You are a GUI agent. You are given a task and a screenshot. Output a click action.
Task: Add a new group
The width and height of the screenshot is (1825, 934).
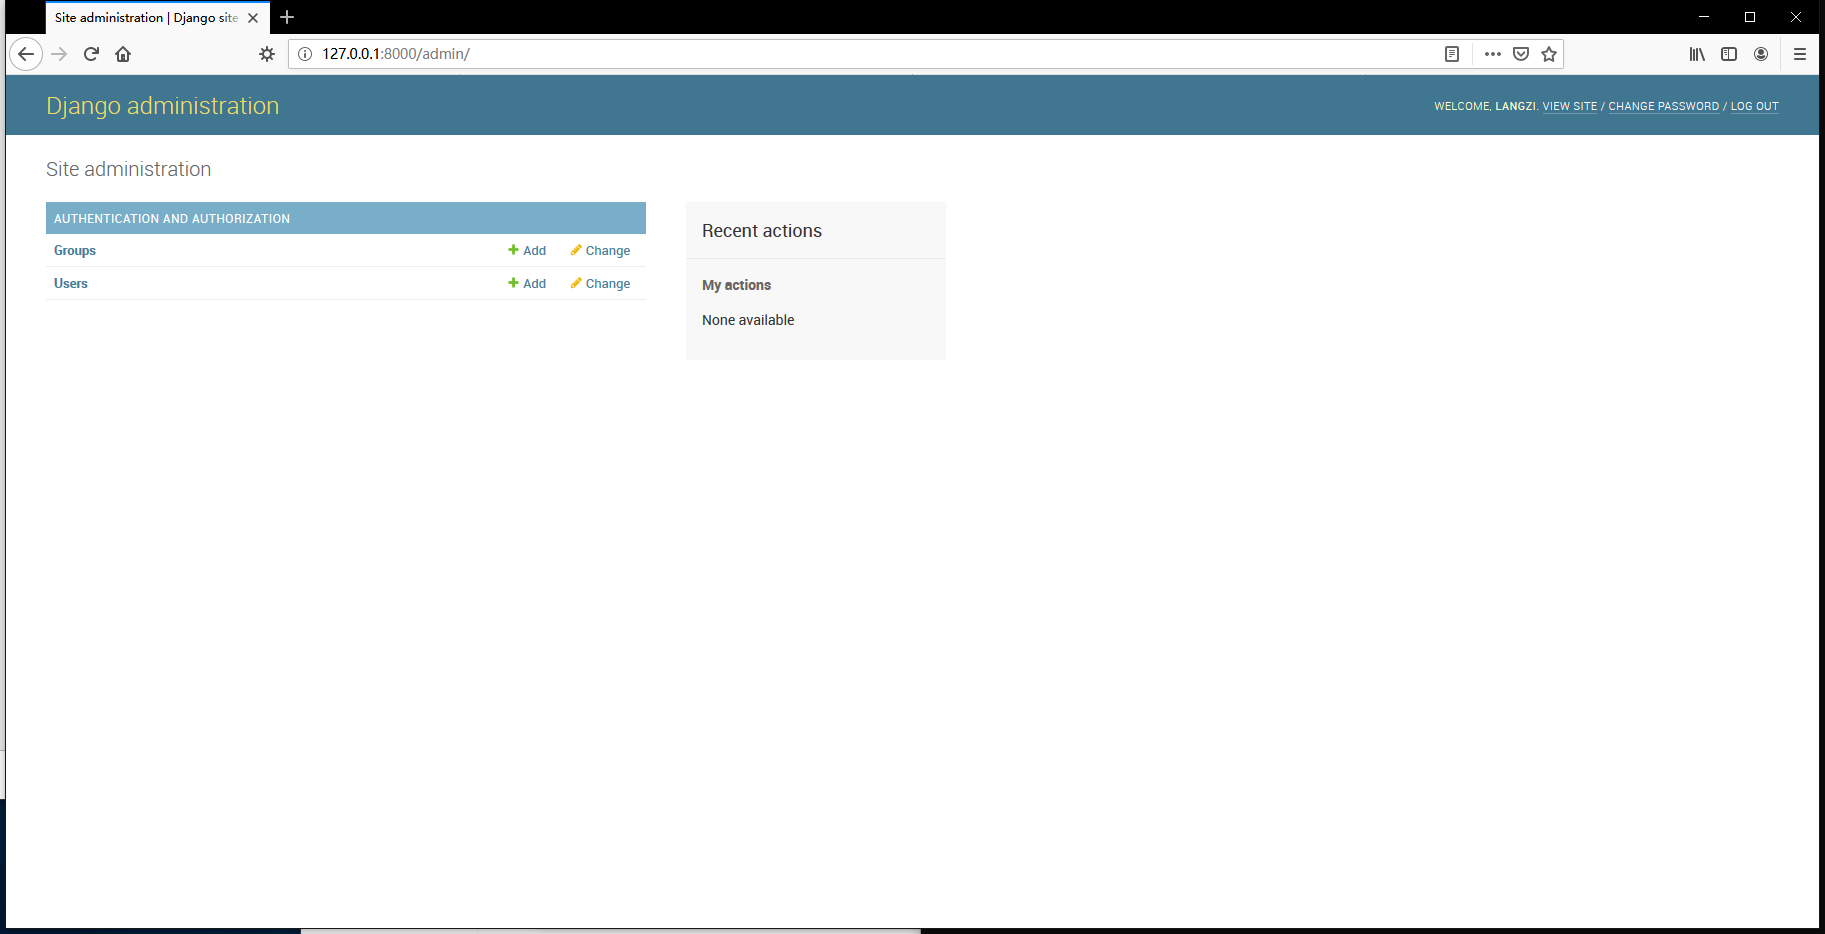pyautogui.click(x=527, y=251)
